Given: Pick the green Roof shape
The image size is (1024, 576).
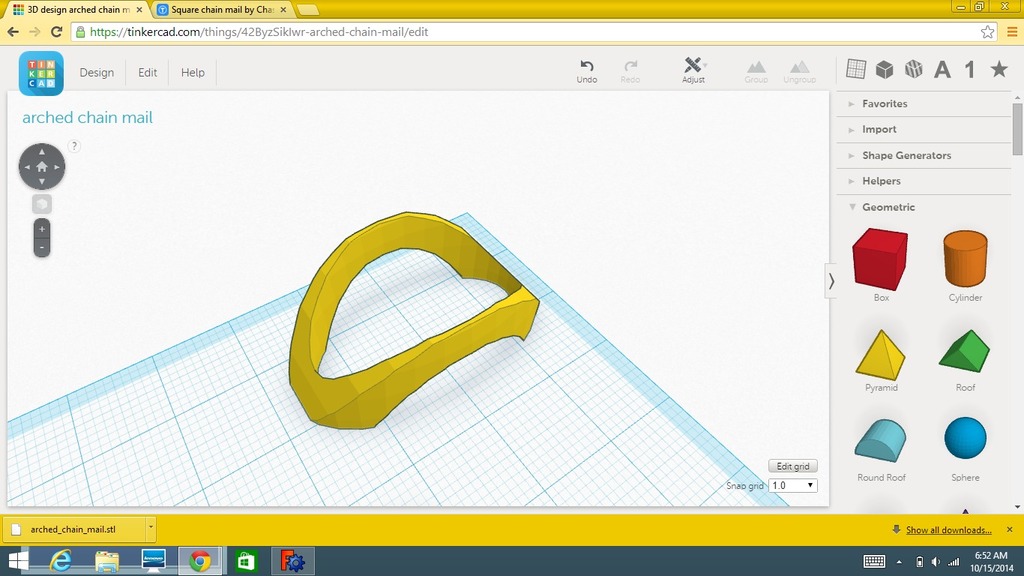Looking at the screenshot, I should (x=965, y=352).
